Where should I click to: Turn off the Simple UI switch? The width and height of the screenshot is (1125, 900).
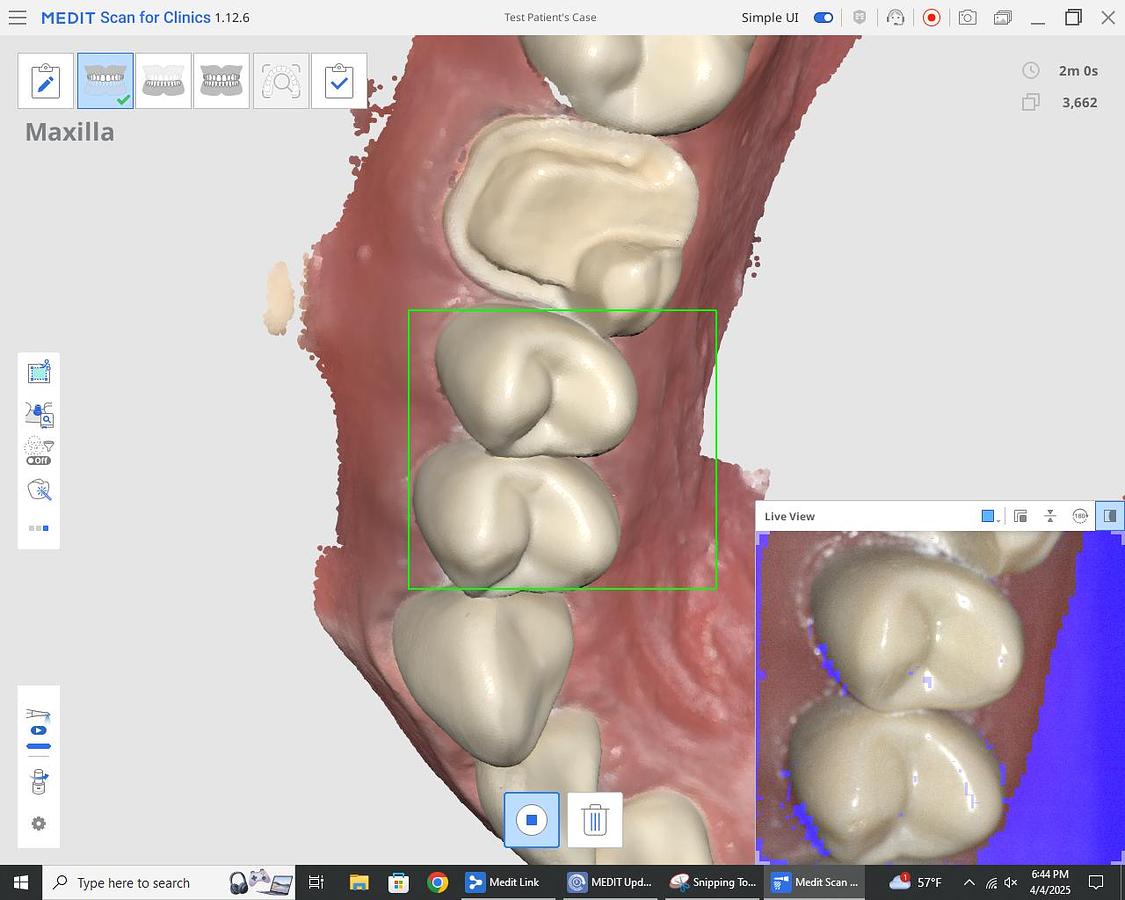823,18
